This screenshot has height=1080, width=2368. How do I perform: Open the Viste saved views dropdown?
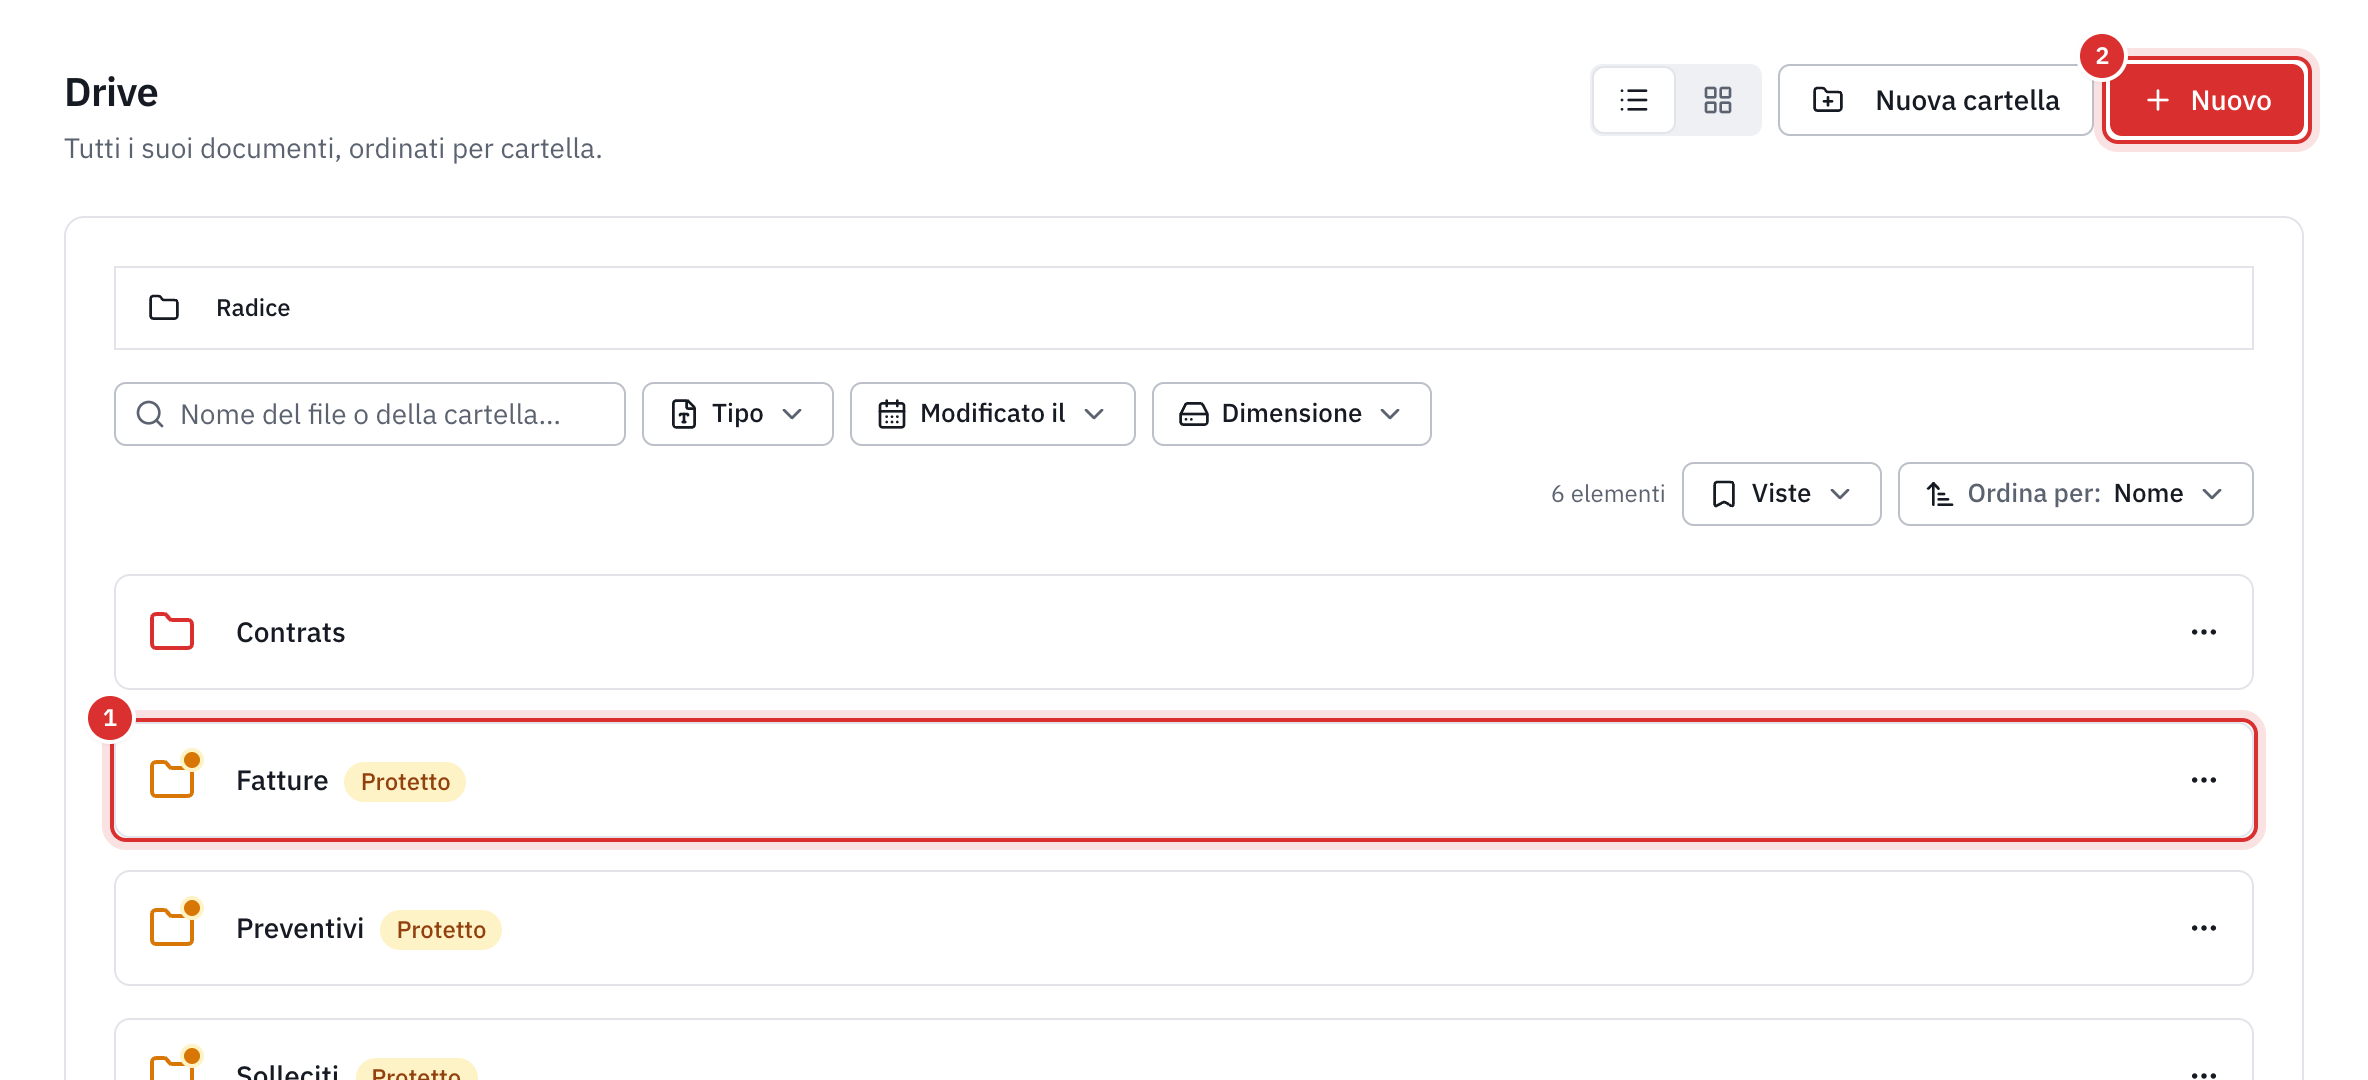1782,494
